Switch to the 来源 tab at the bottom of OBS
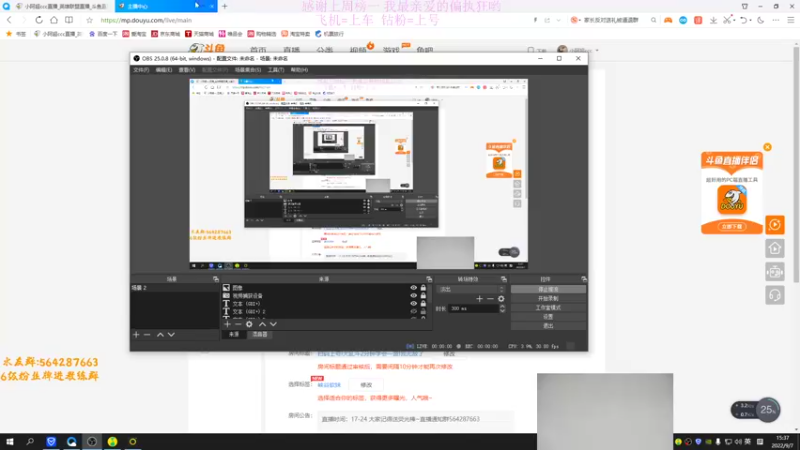The width and height of the screenshot is (800, 450). click(x=234, y=335)
